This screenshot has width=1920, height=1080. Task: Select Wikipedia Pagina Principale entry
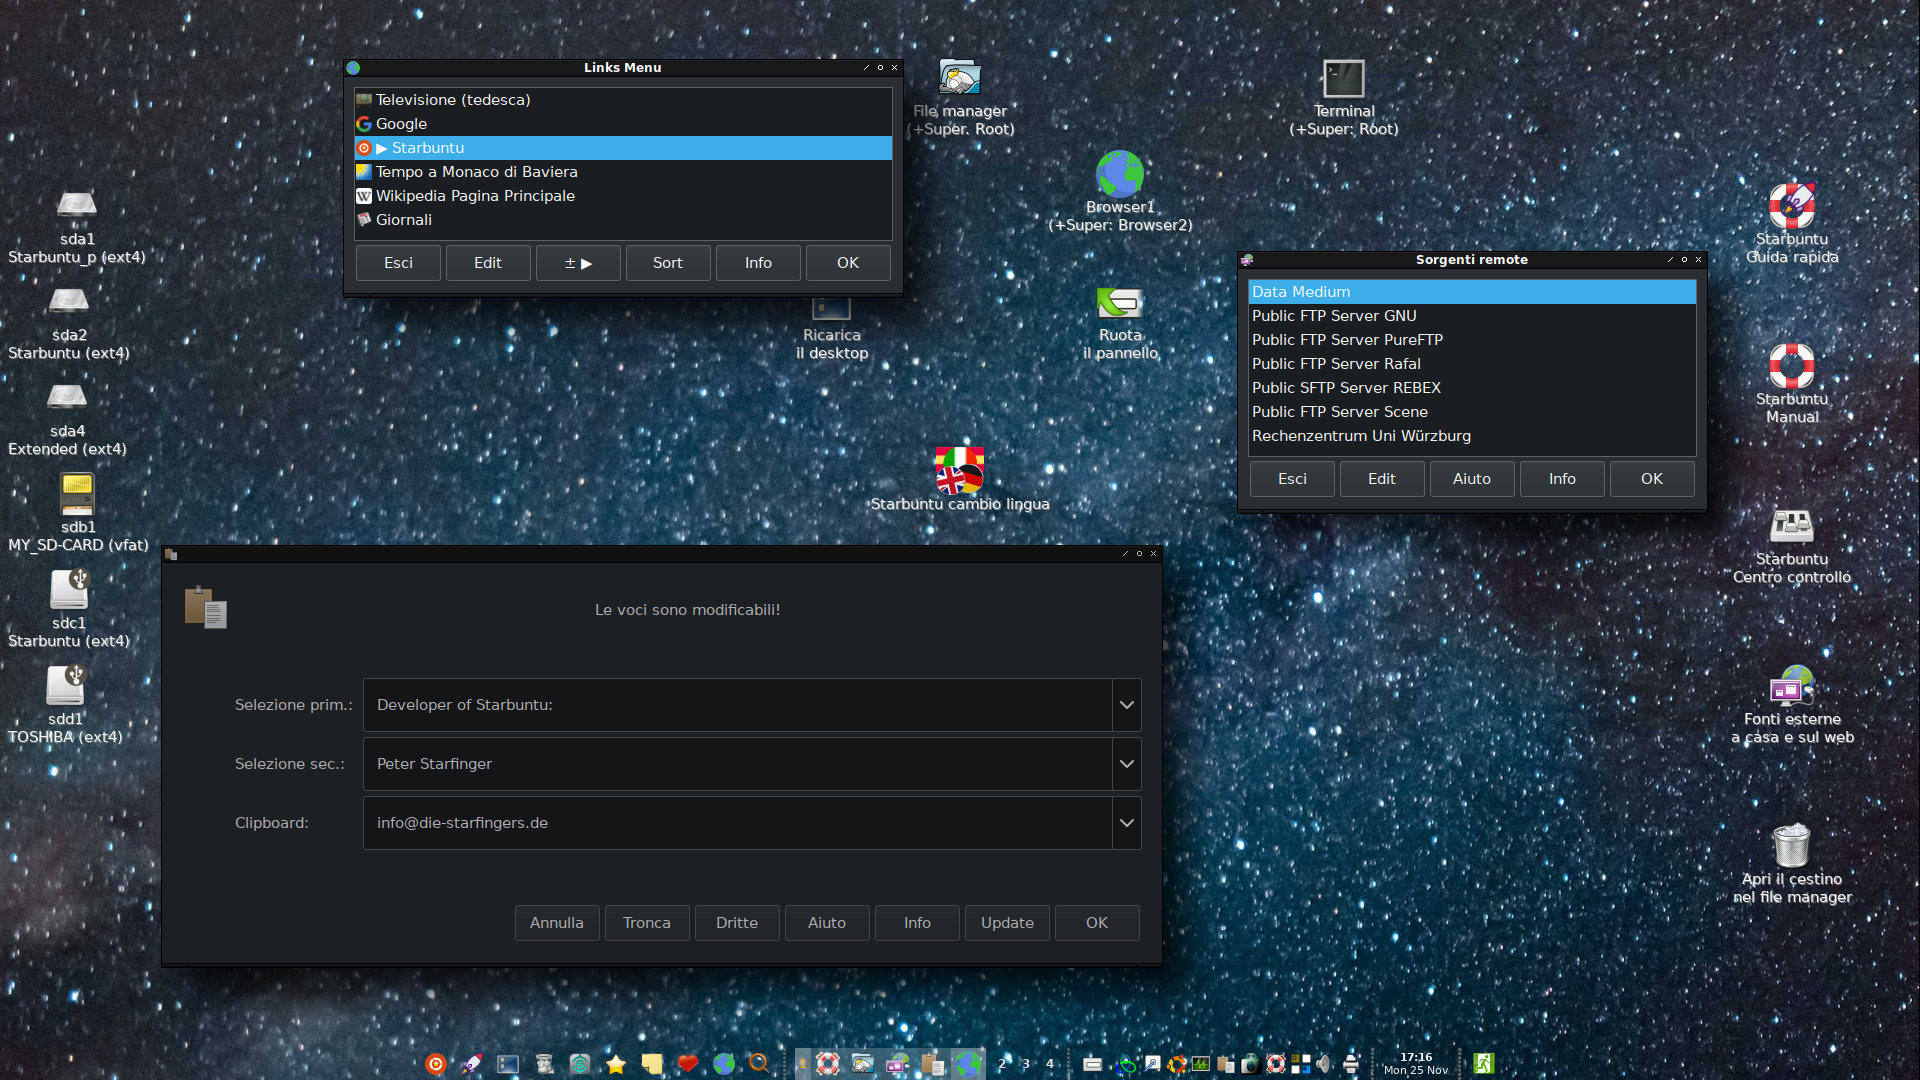pos(623,196)
